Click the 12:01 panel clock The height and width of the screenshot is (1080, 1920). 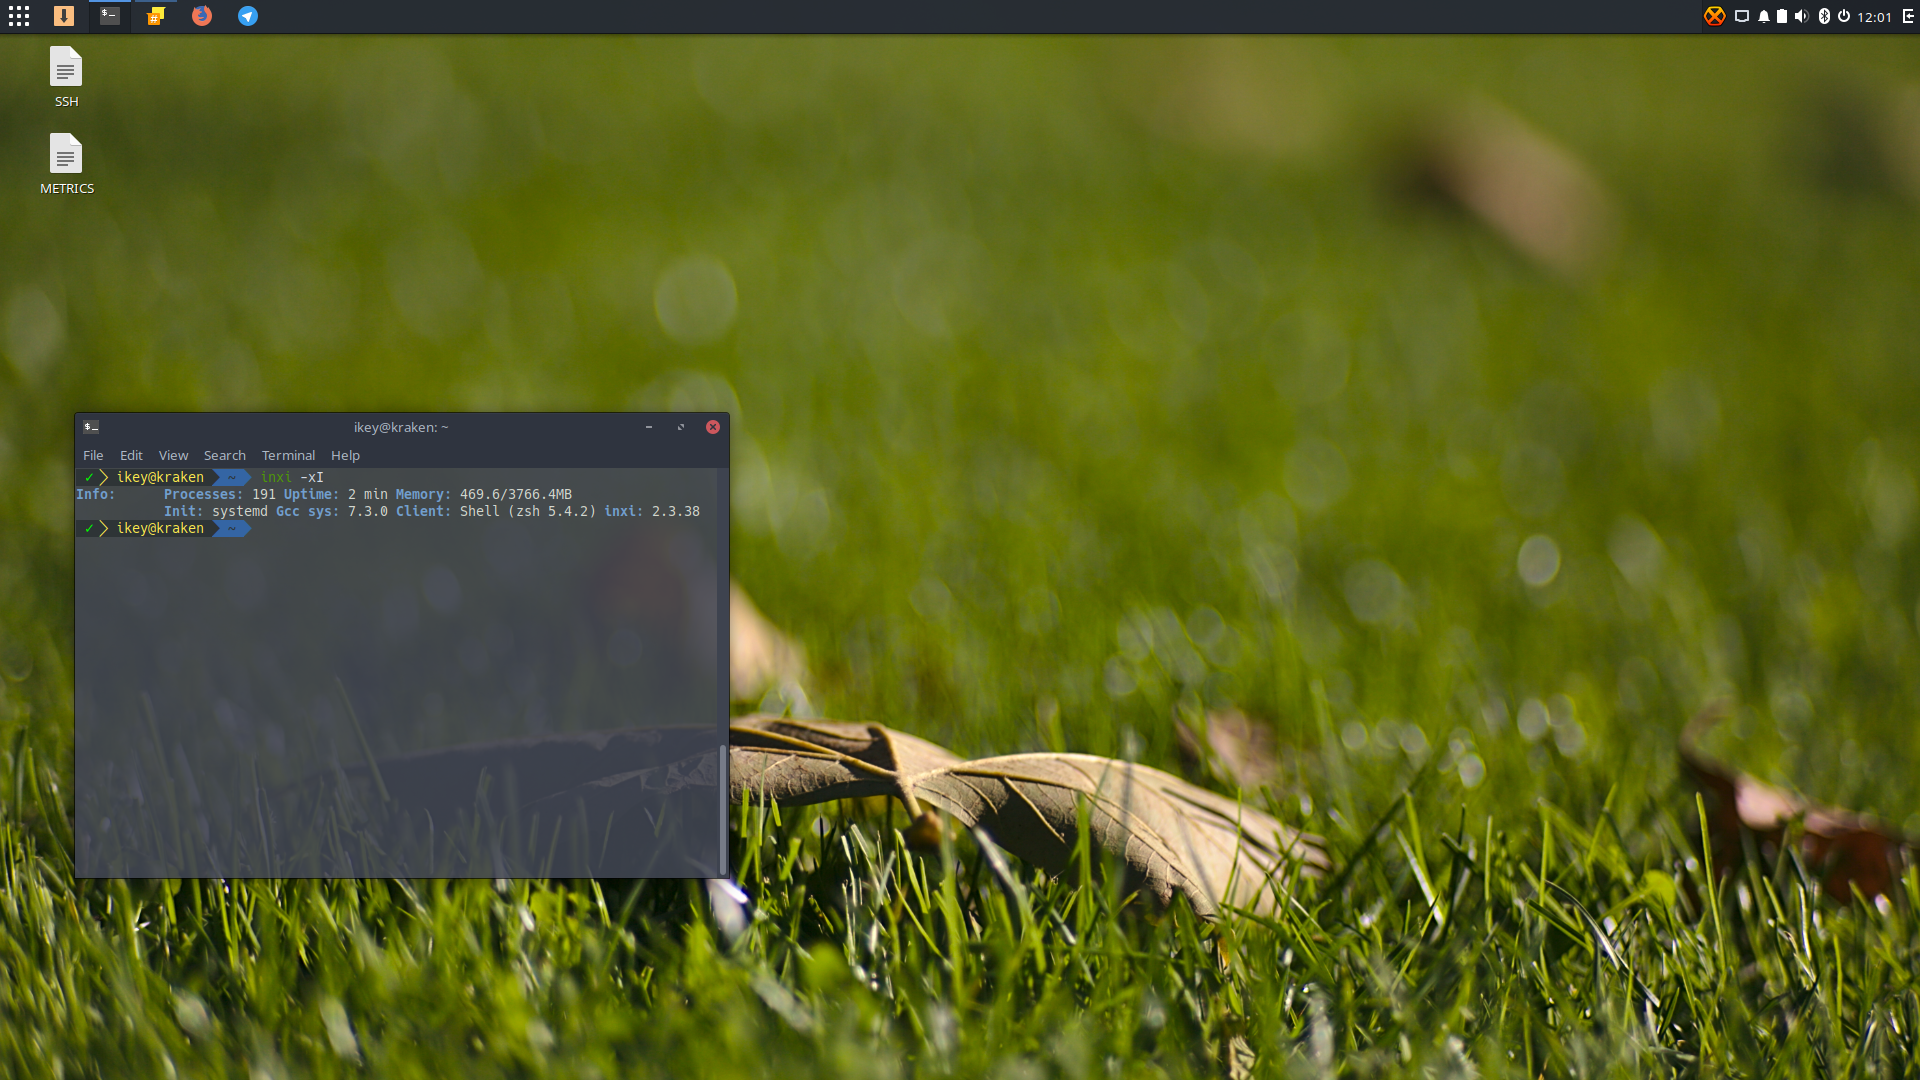coord(1874,17)
